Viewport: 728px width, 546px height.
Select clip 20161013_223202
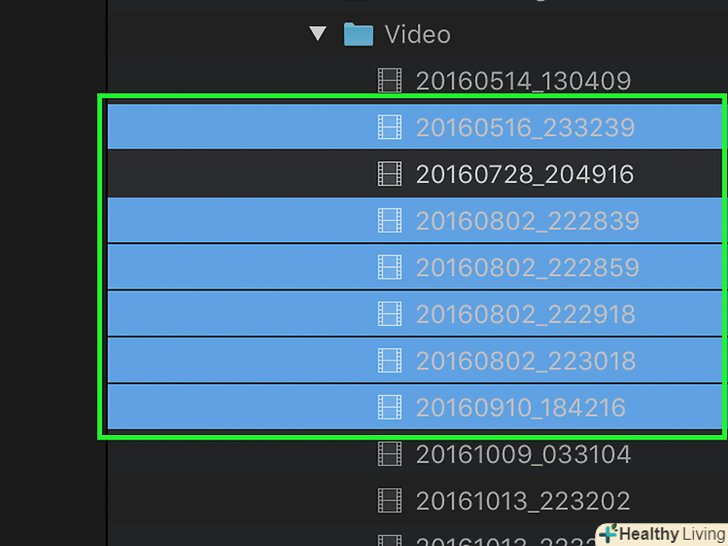coord(523,501)
